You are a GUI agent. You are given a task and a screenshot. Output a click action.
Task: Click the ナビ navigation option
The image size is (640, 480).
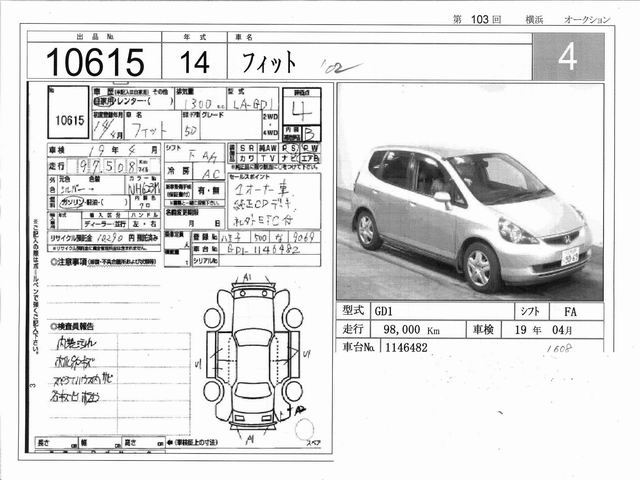(x=289, y=158)
